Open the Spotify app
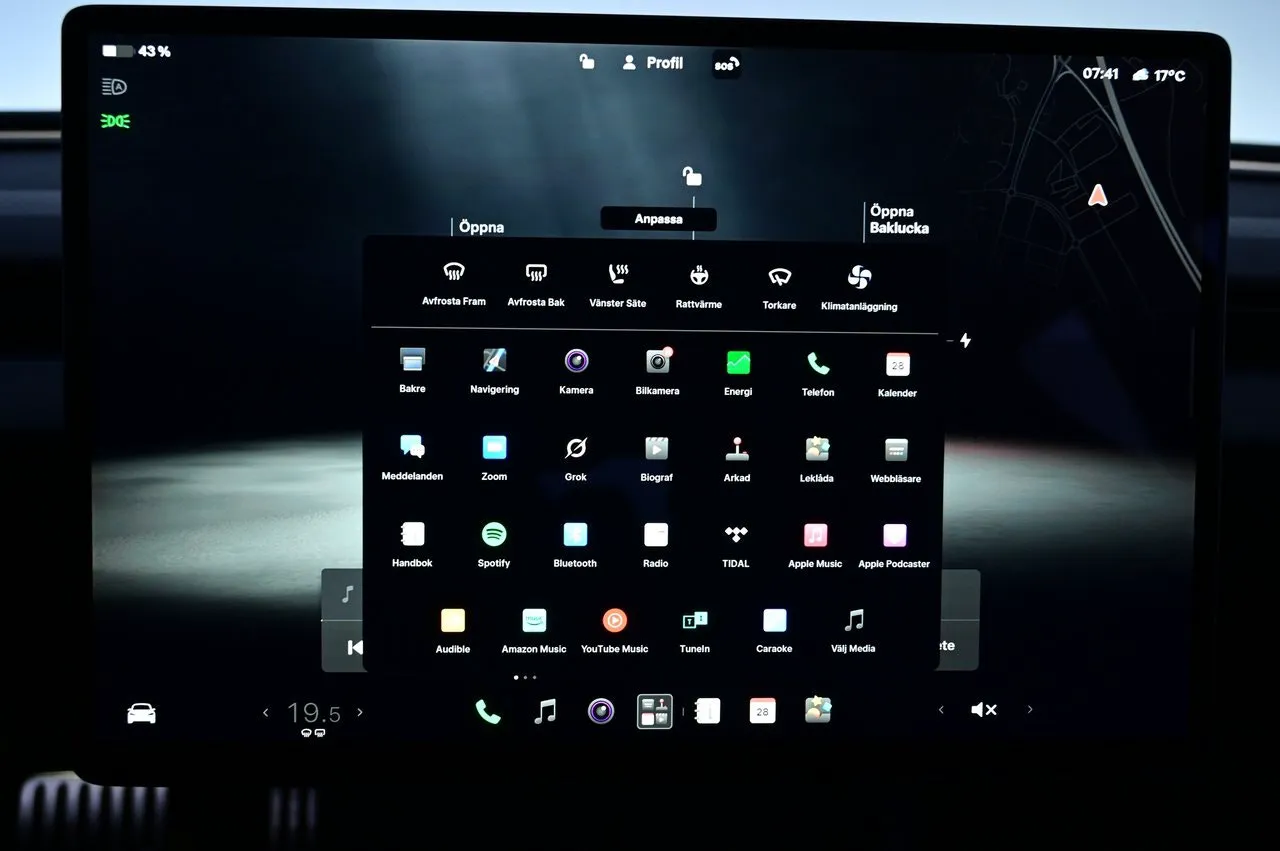 tap(494, 544)
